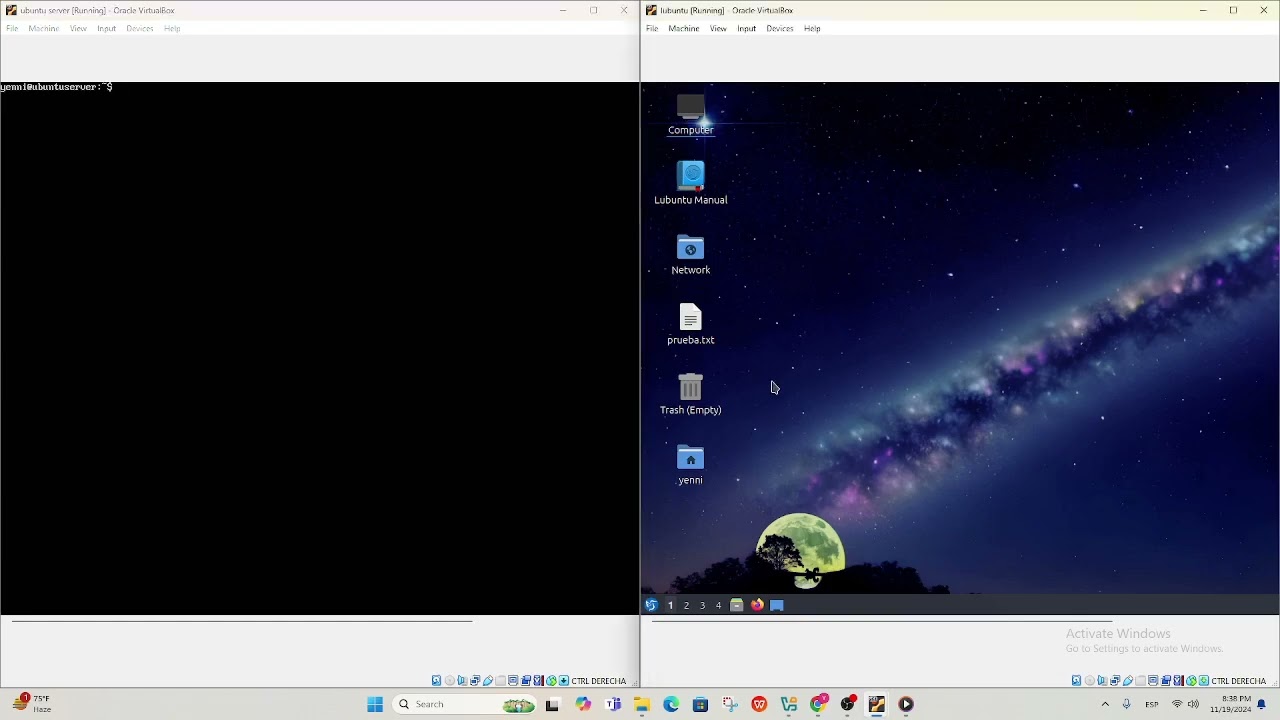Open Input menu in ubuntu server window
The image size is (1280, 720).
pyautogui.click(x=107, y=28)
